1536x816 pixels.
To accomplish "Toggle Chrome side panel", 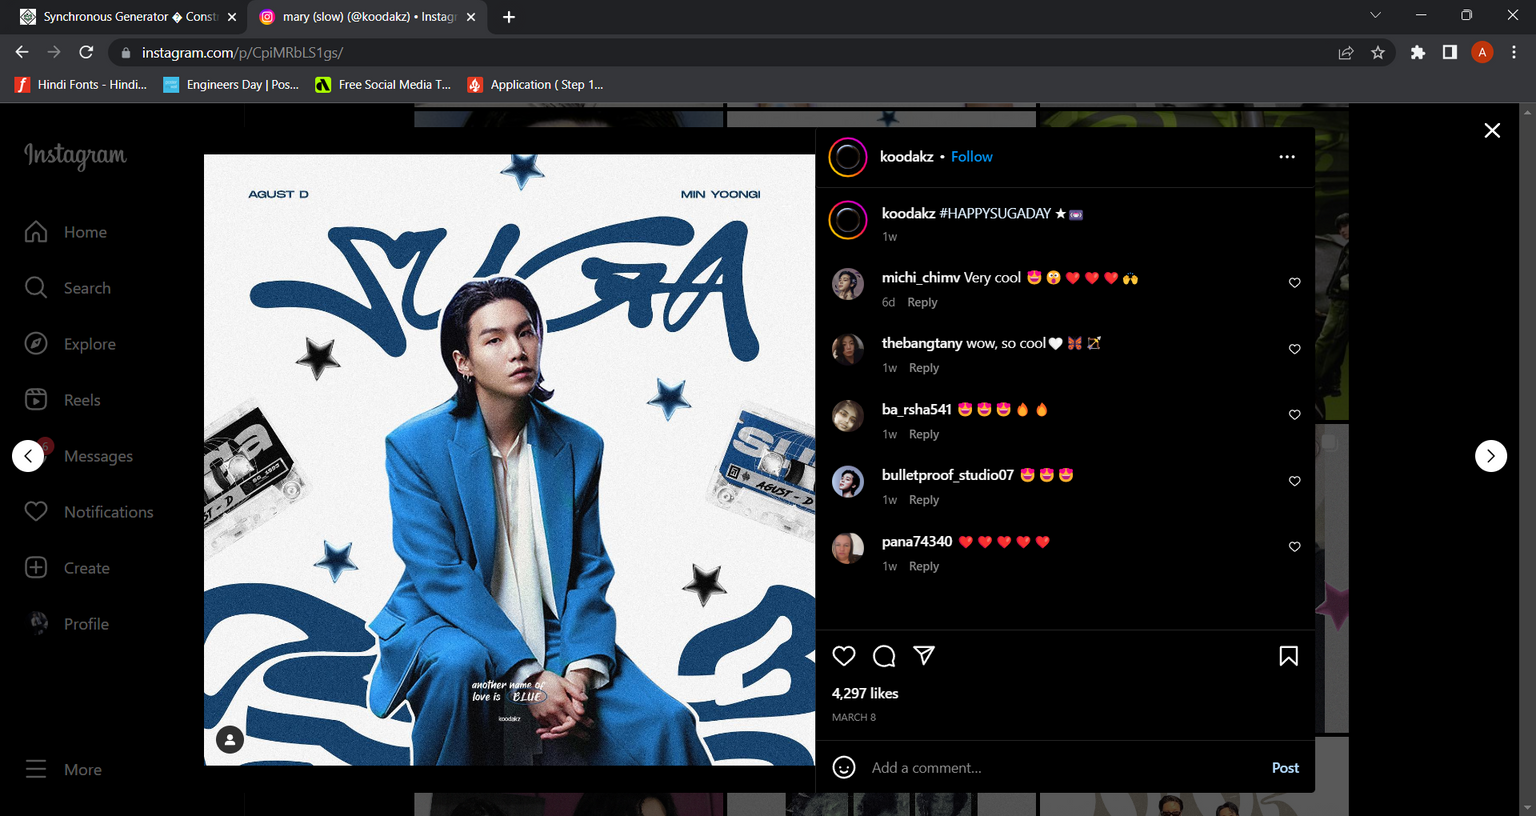I will pos(1449,52).
